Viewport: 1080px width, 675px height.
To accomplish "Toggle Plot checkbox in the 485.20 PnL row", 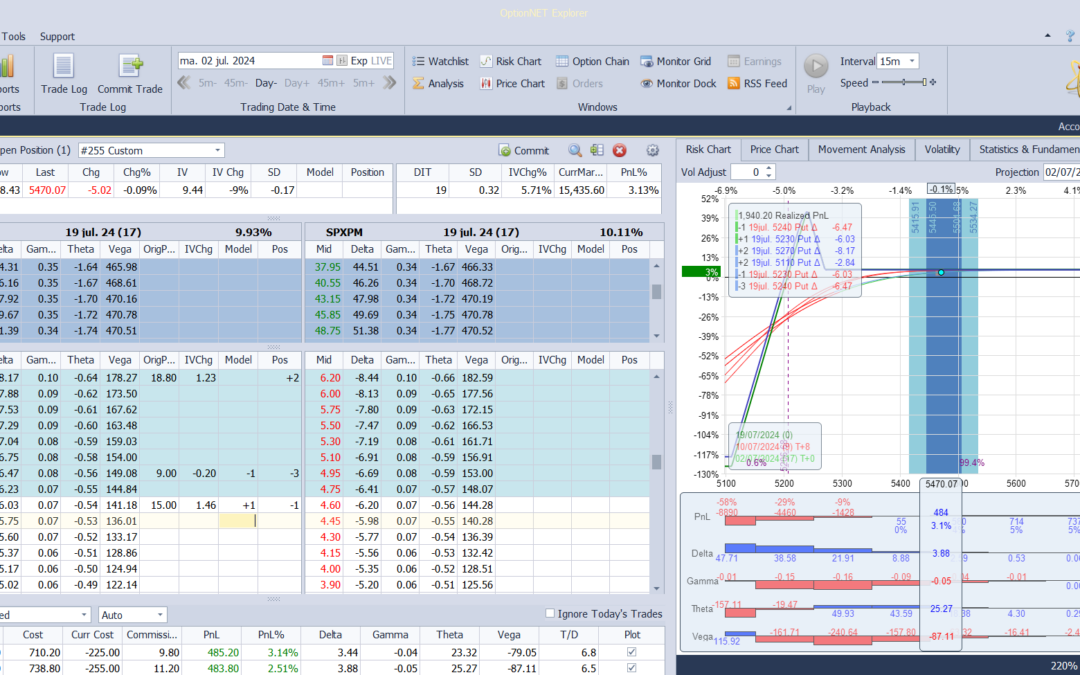I will [632, 652].
